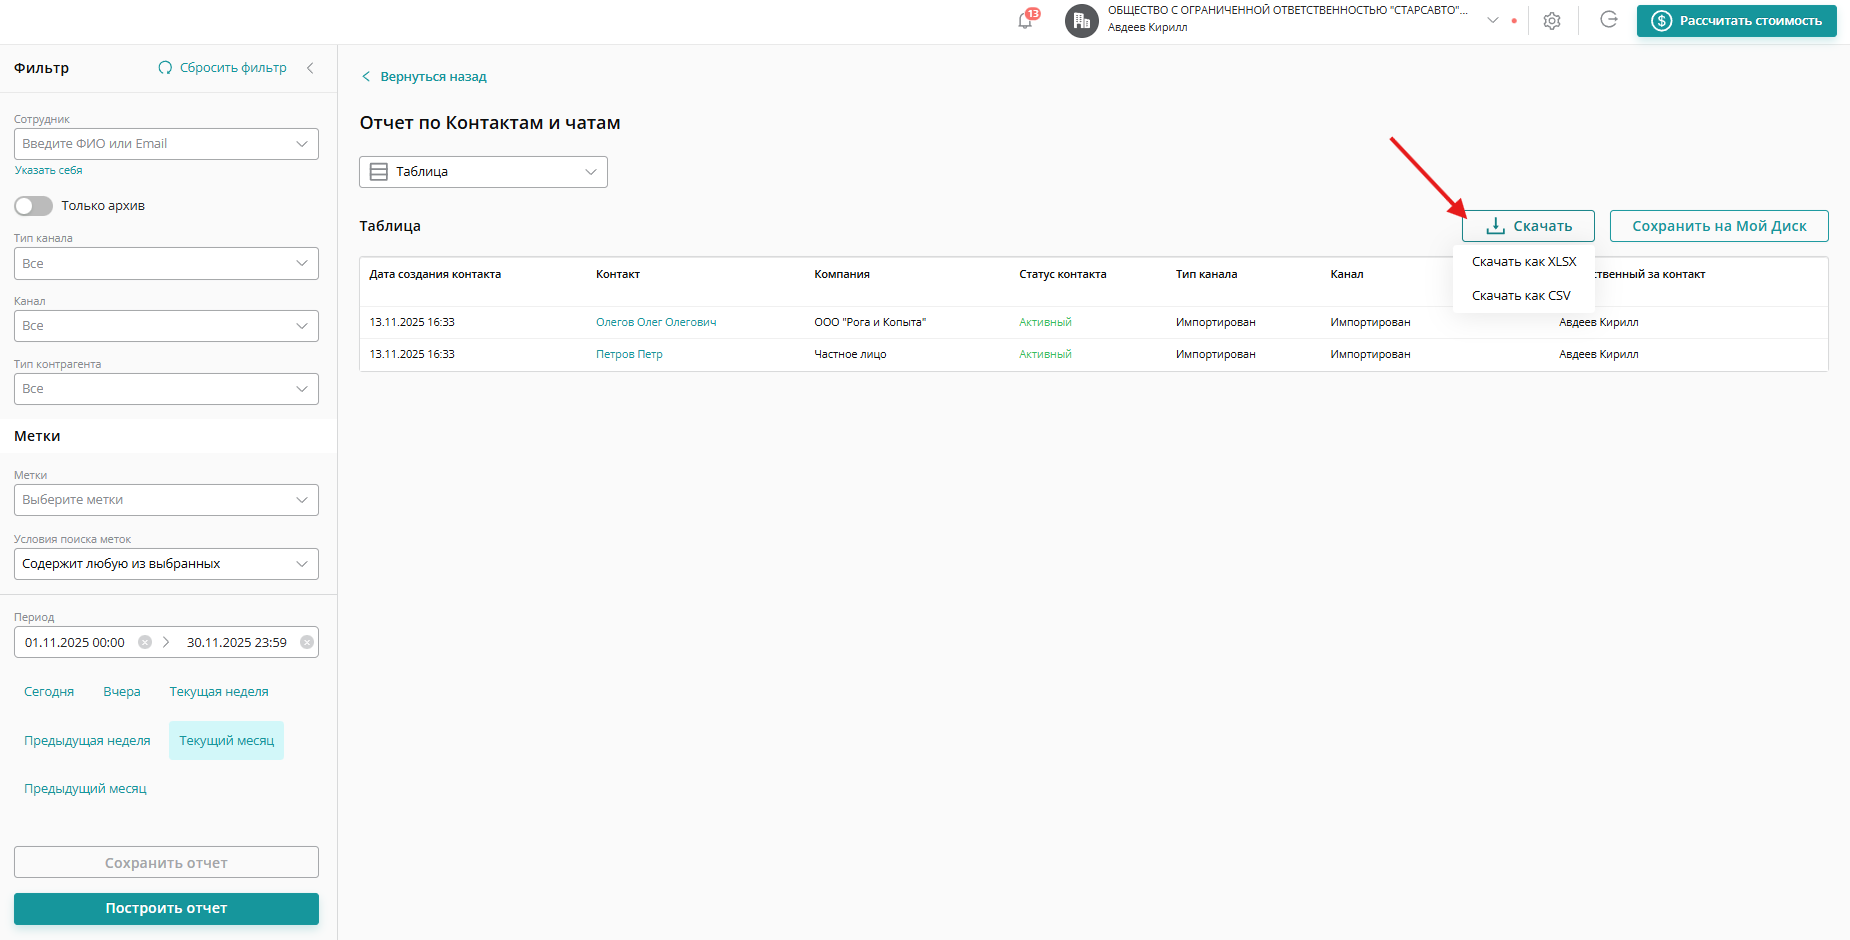Open the 'Тип канала' dropdown
Image resolution: width=1850 pixels, height=940 pixels.
(x=166, y=264)
